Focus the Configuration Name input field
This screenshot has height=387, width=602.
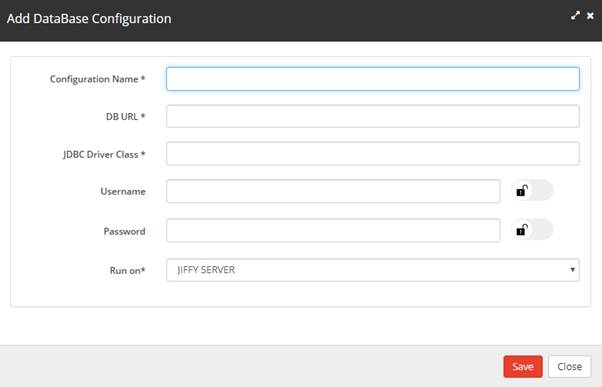point(373,79)
